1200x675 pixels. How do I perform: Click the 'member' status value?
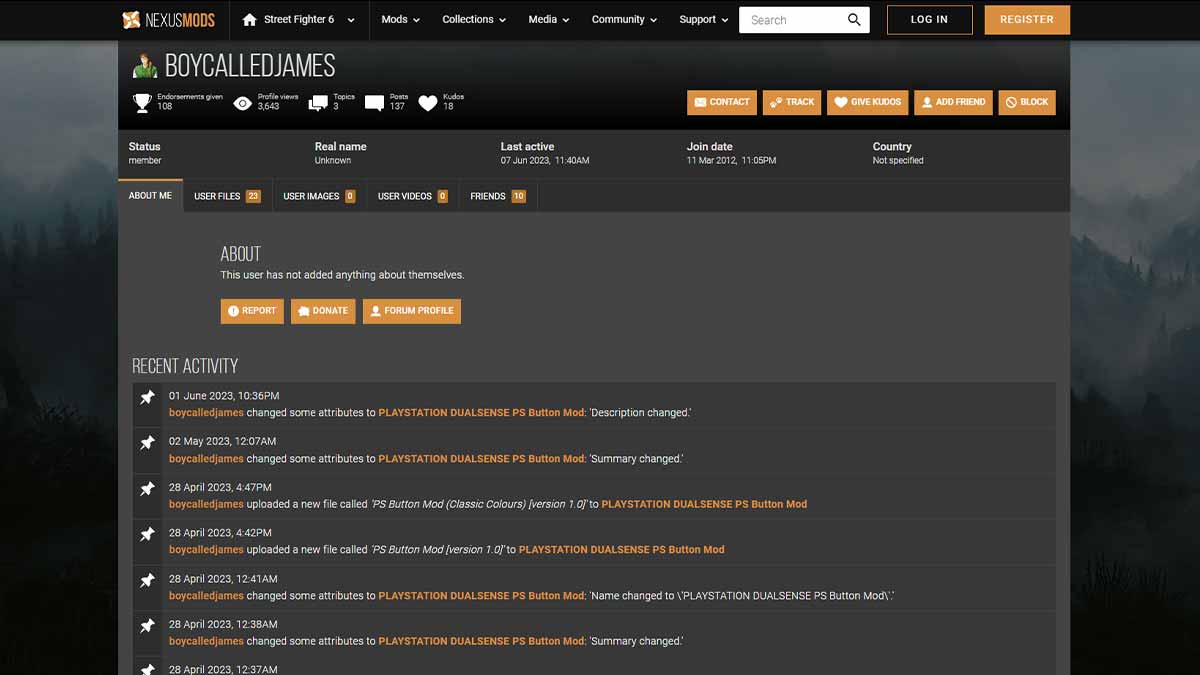(x=145, y=161)
